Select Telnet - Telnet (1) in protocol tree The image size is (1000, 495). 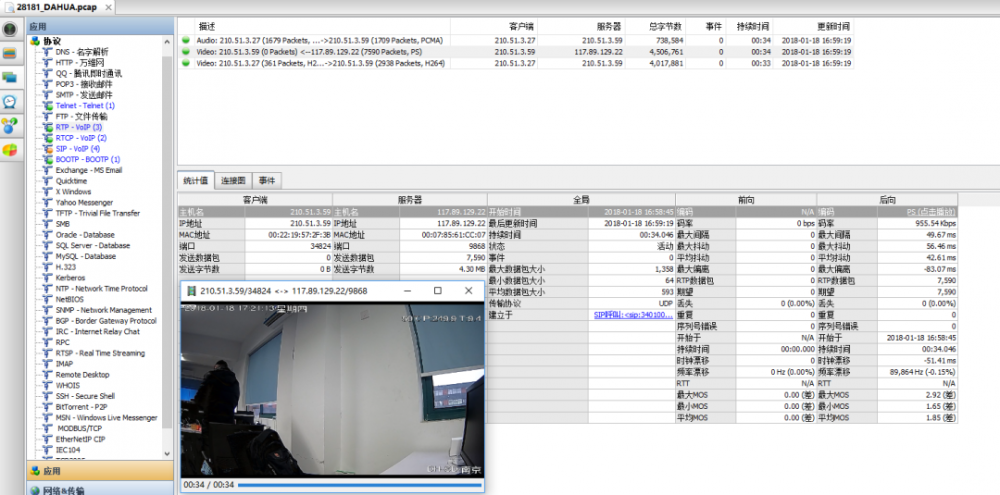85,106
